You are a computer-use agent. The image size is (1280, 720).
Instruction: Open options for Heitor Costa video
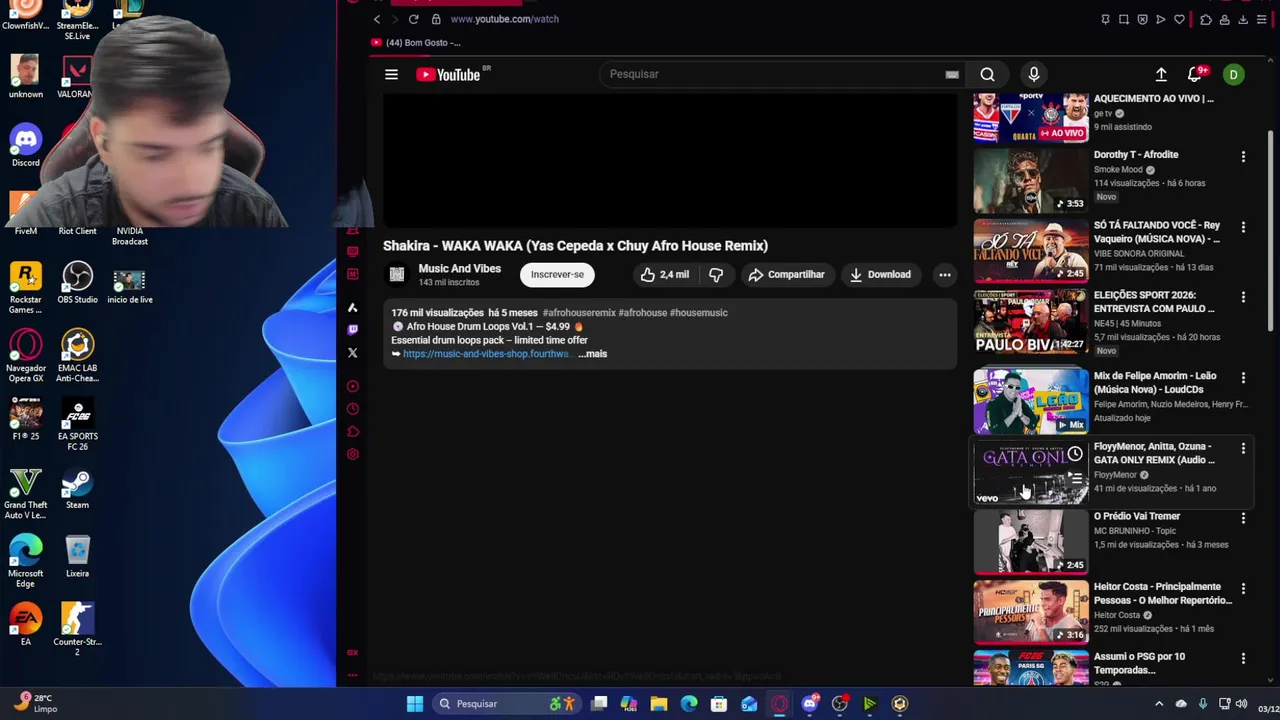(1243, 589)
